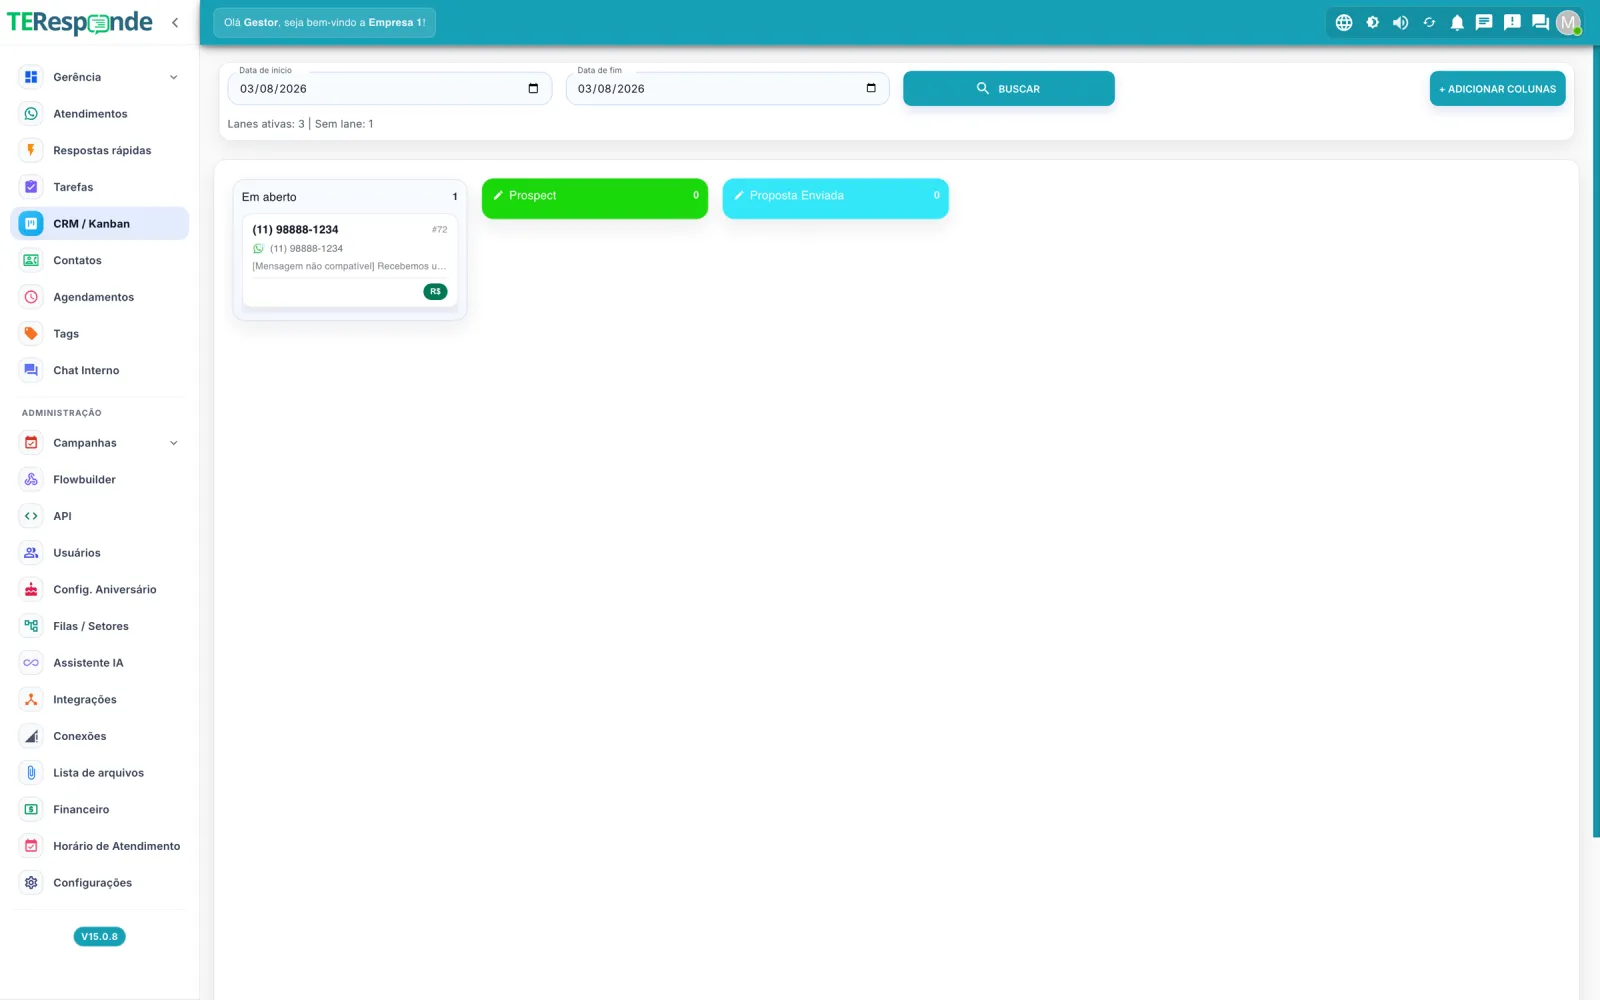Click + ADICIONAR COLUNAS button
Screen dimensions: 1600x1000
(1497, 88)
